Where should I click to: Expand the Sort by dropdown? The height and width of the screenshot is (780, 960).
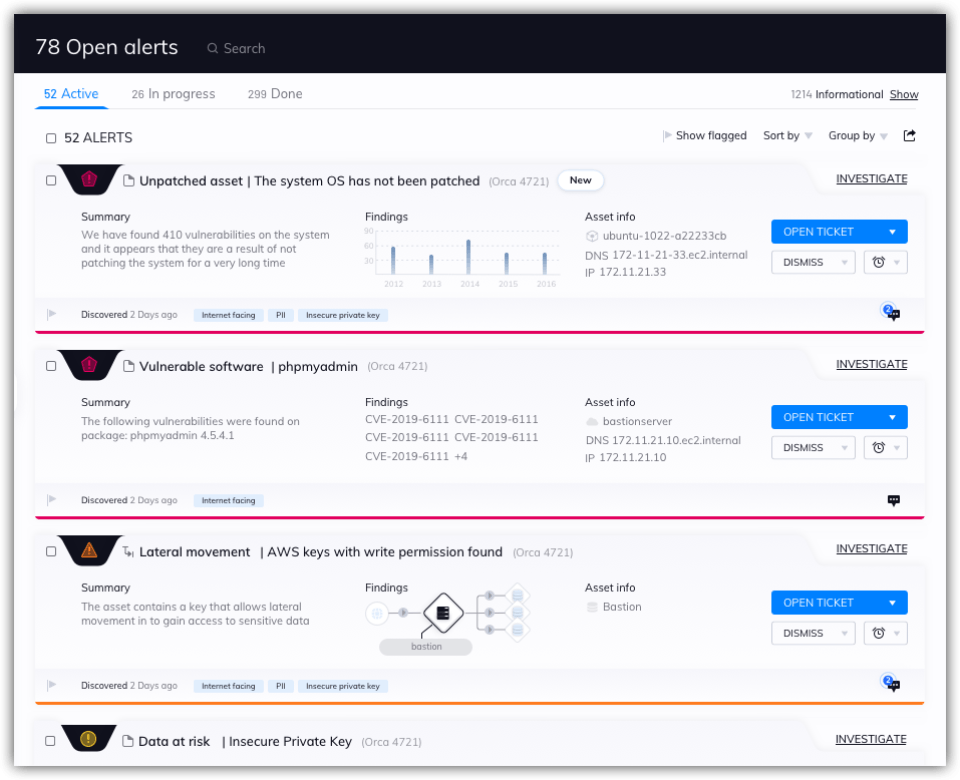tap(787, 136)
